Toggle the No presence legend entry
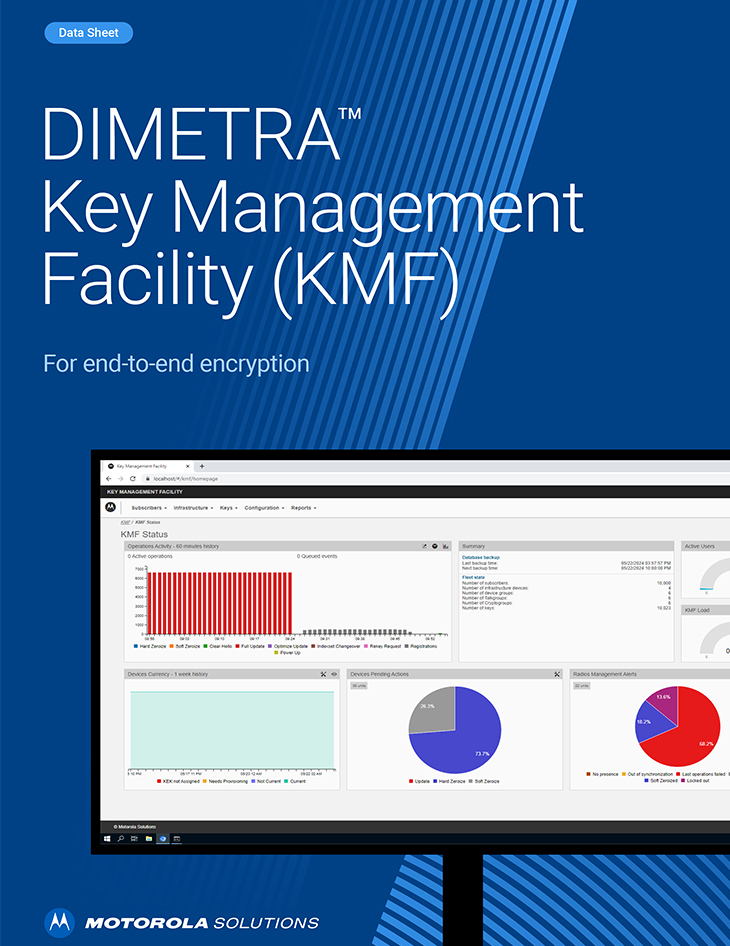This screenshot has height=946, width=730. [602, 774]
